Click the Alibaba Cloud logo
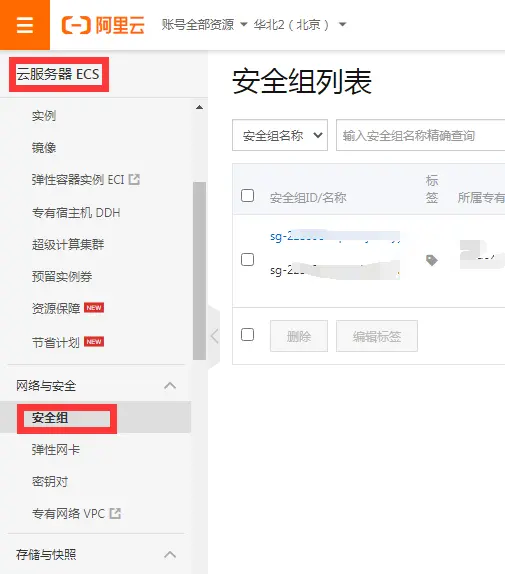Viewport: 505px width, 574px height. 103,25
